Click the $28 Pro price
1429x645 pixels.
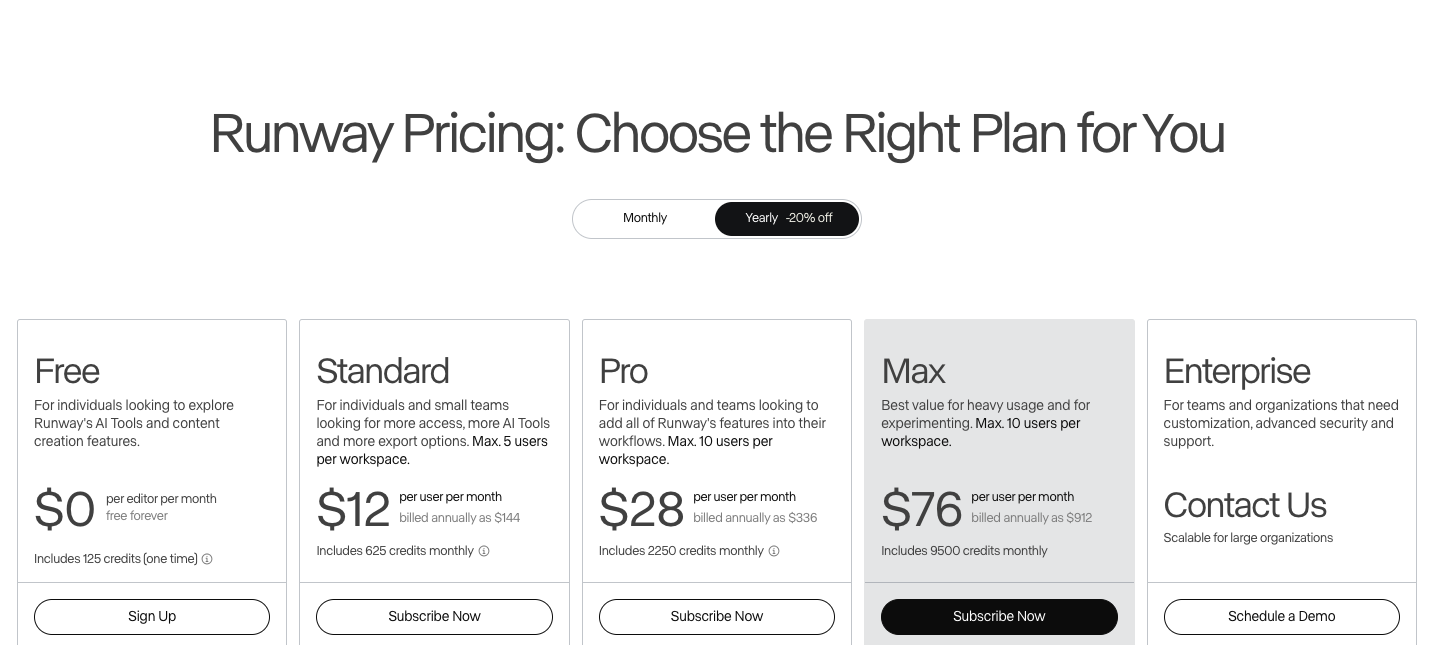click(641, 508)
